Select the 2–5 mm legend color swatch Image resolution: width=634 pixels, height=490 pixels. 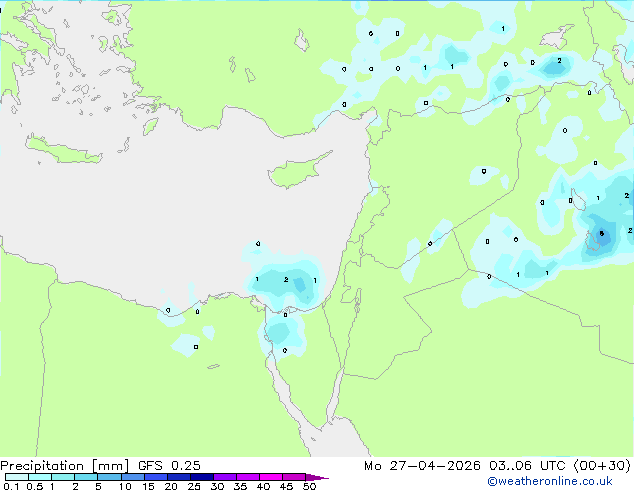(86, 477)
